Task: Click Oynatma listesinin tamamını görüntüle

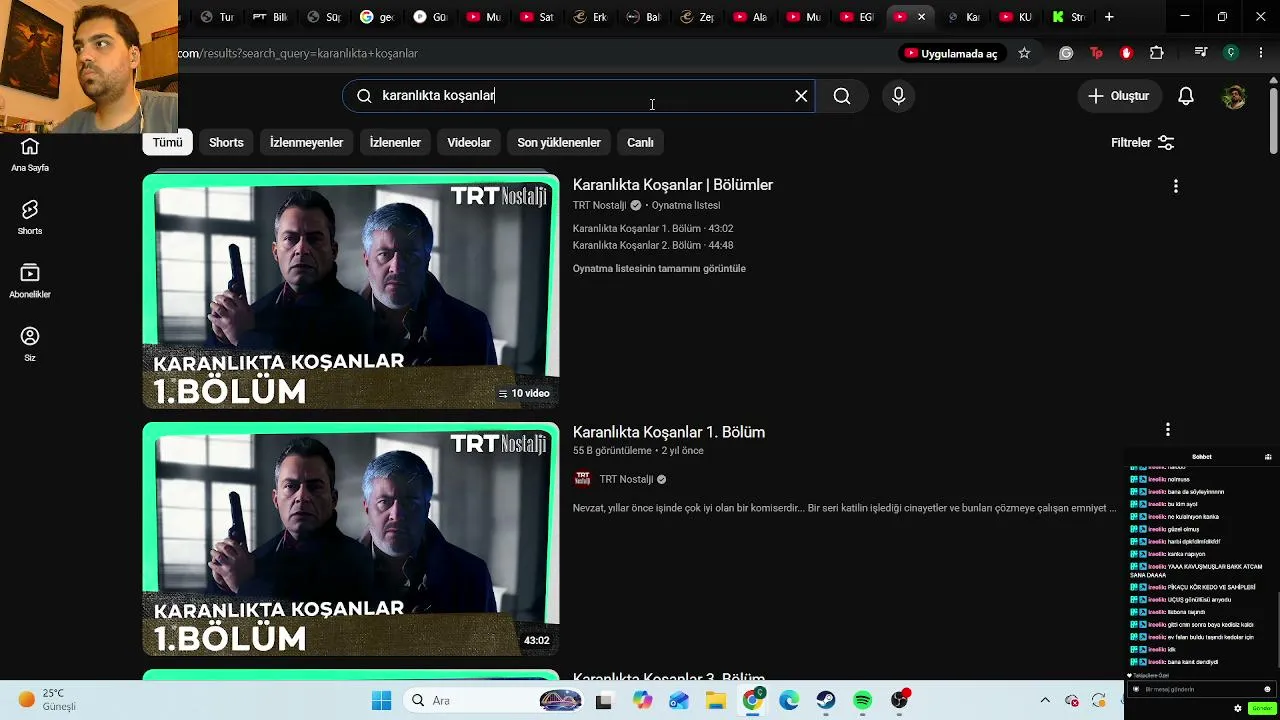Action: click(659, 268)
